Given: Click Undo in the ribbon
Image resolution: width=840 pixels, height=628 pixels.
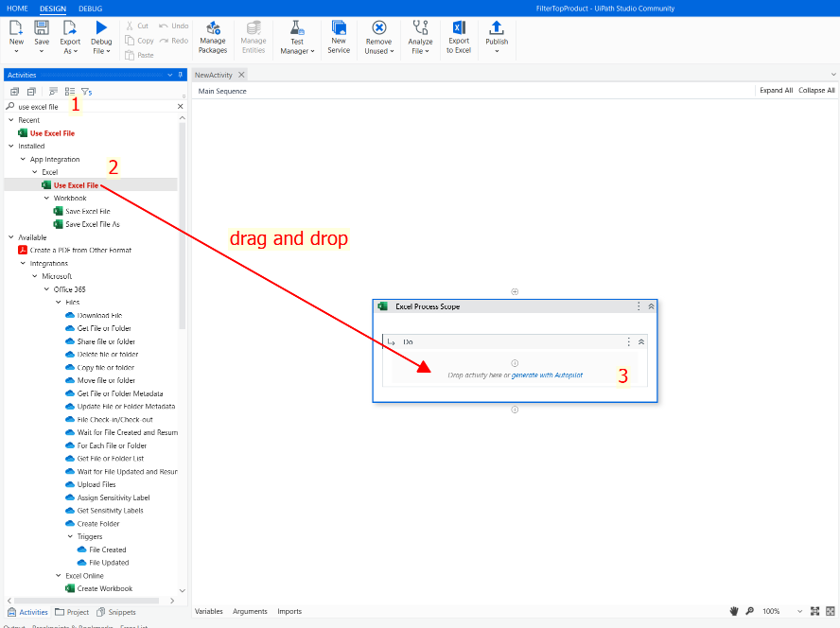Looking at the screenshot, I should (174, 26).
